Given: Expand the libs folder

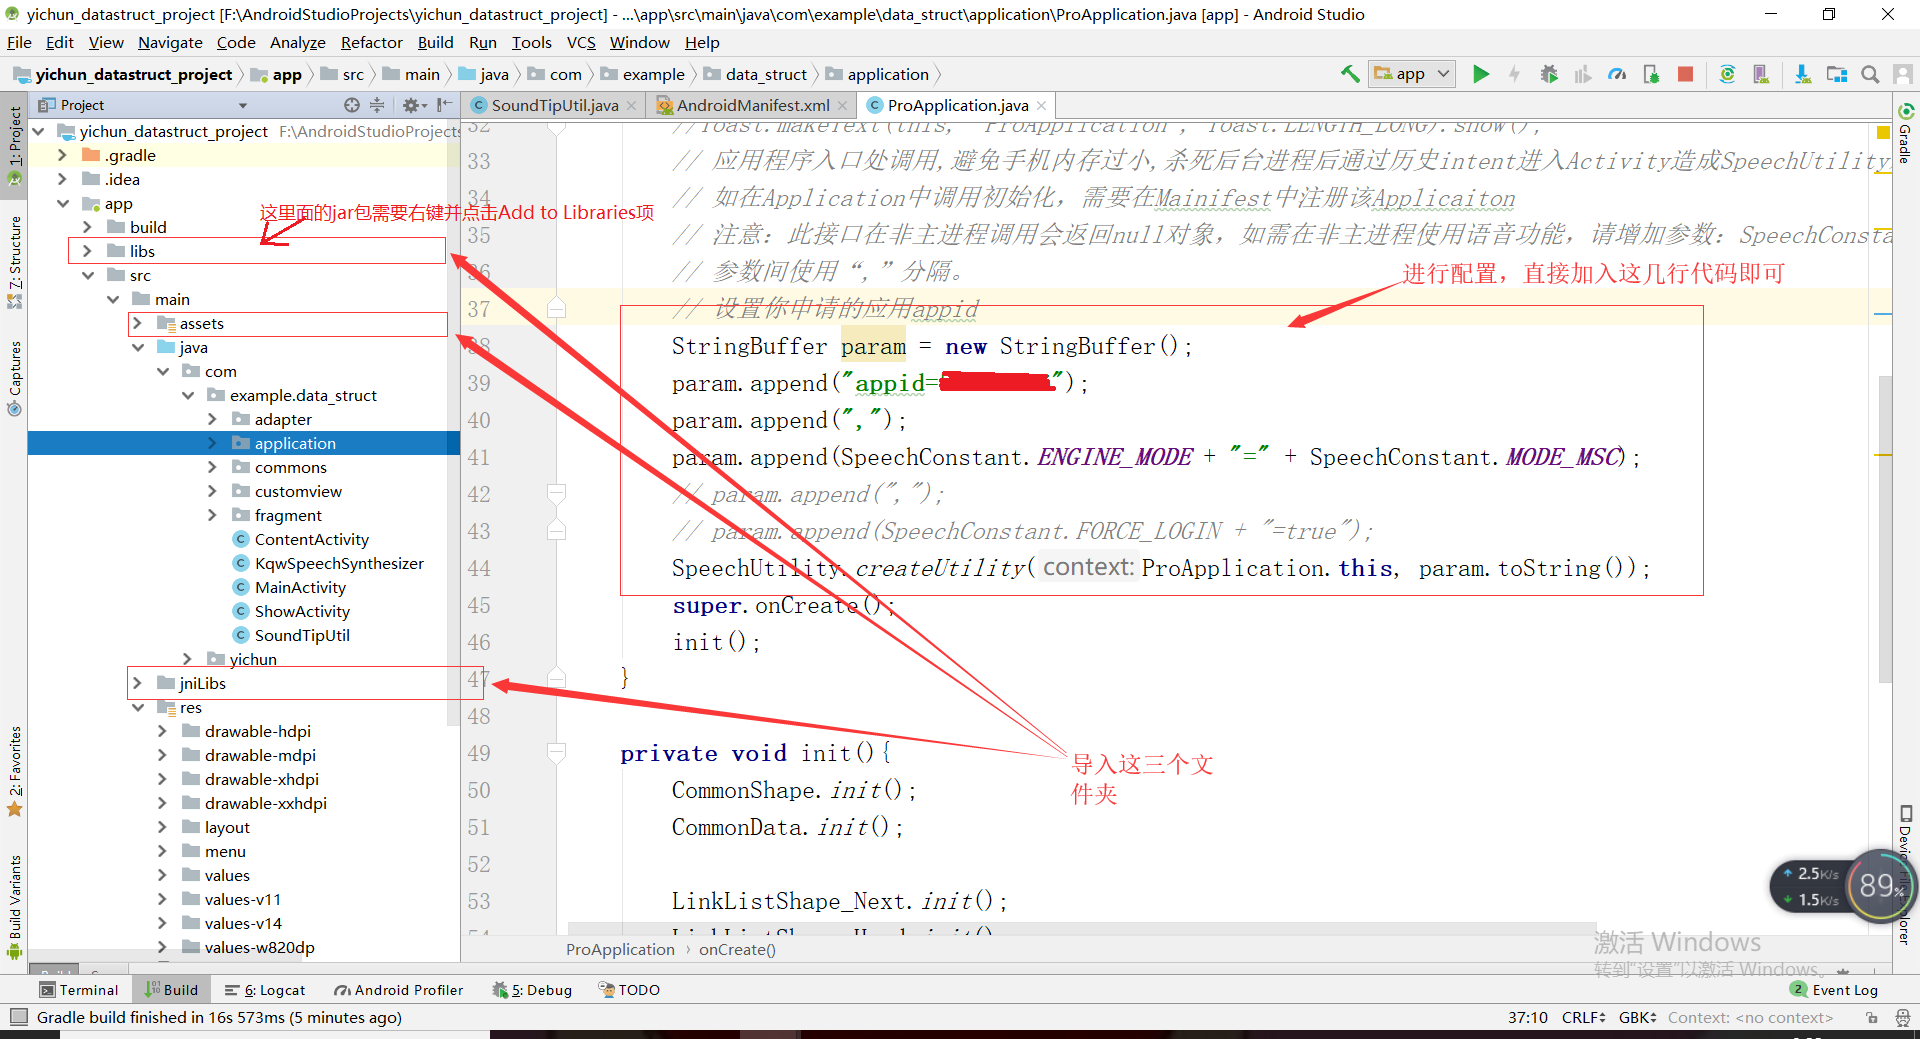Looking at the screenshot, I should click(87, 251).
